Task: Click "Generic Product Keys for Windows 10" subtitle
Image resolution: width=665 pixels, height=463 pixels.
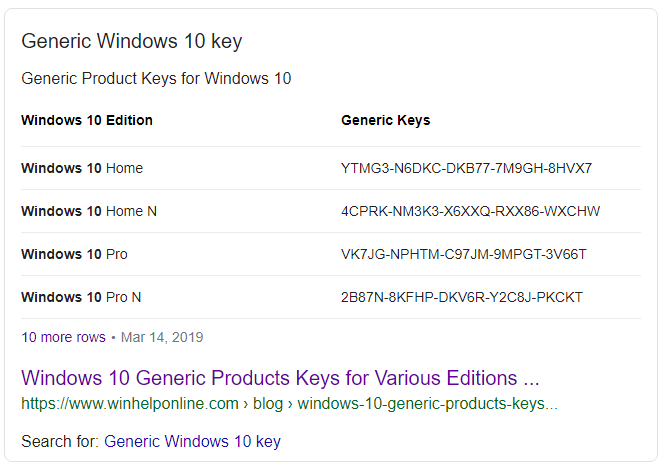Action: click(156, 78)
